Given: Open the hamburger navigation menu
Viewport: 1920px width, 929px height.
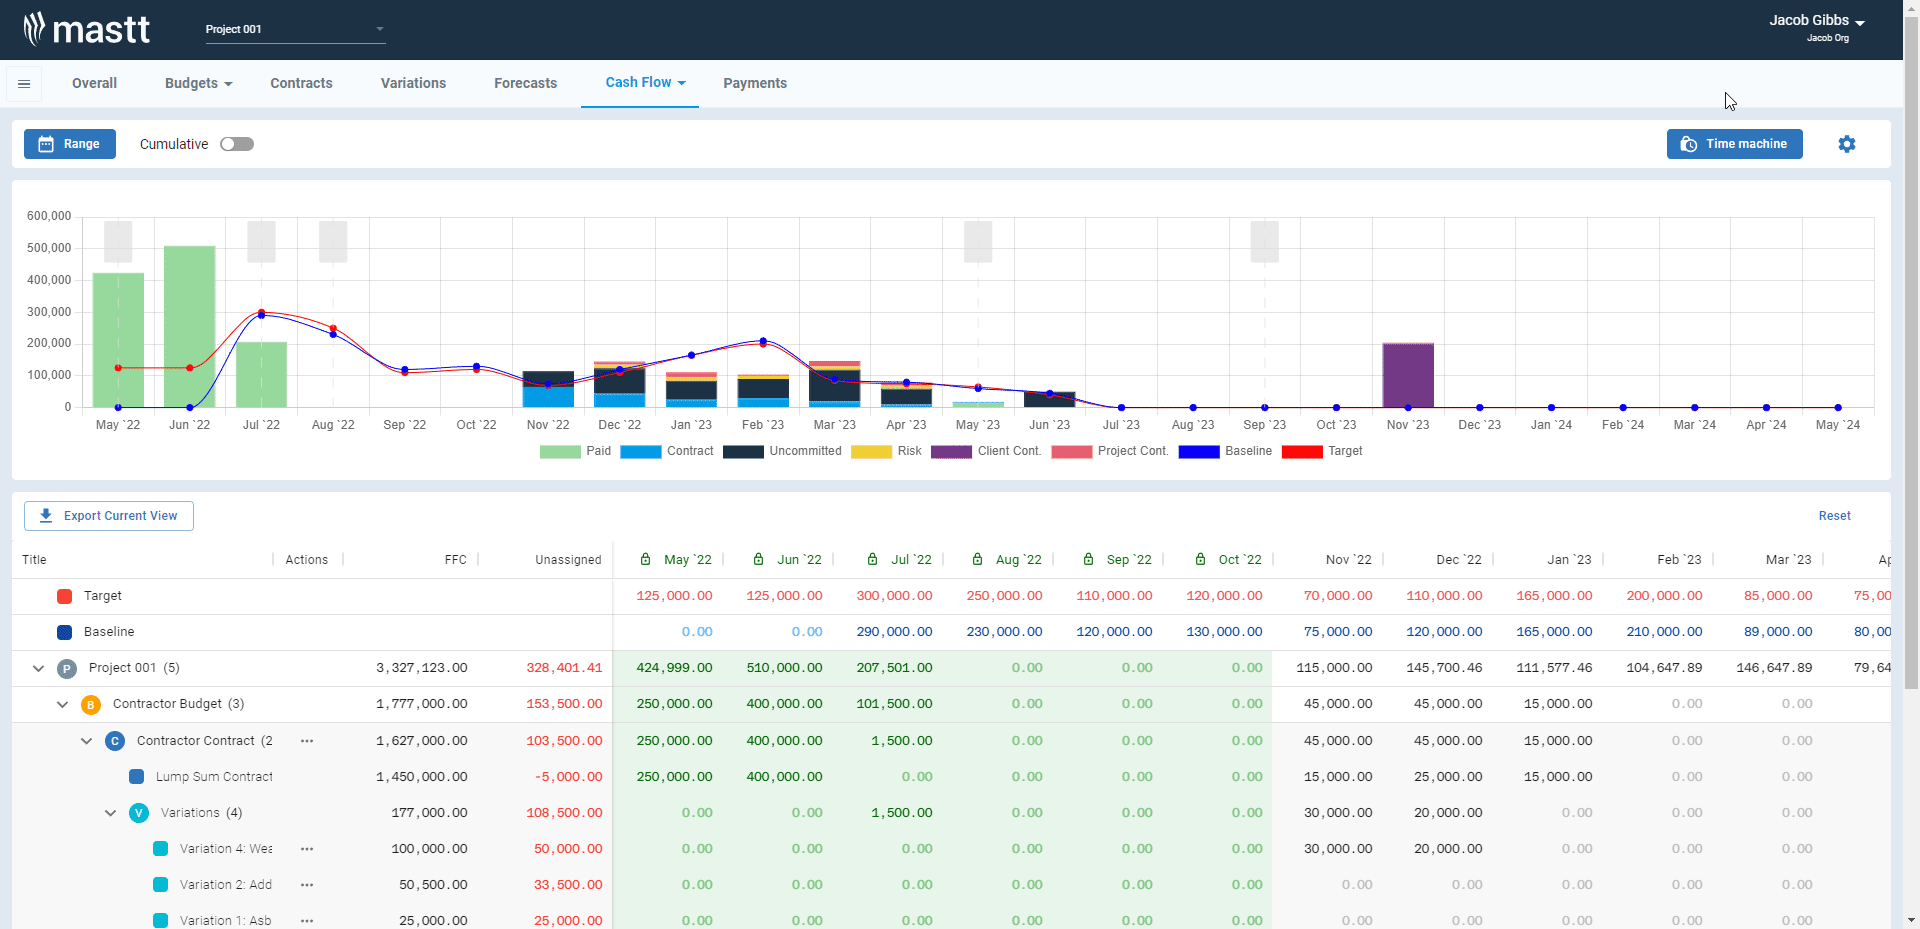Looking at the screenshot, I should click(24, 83).
